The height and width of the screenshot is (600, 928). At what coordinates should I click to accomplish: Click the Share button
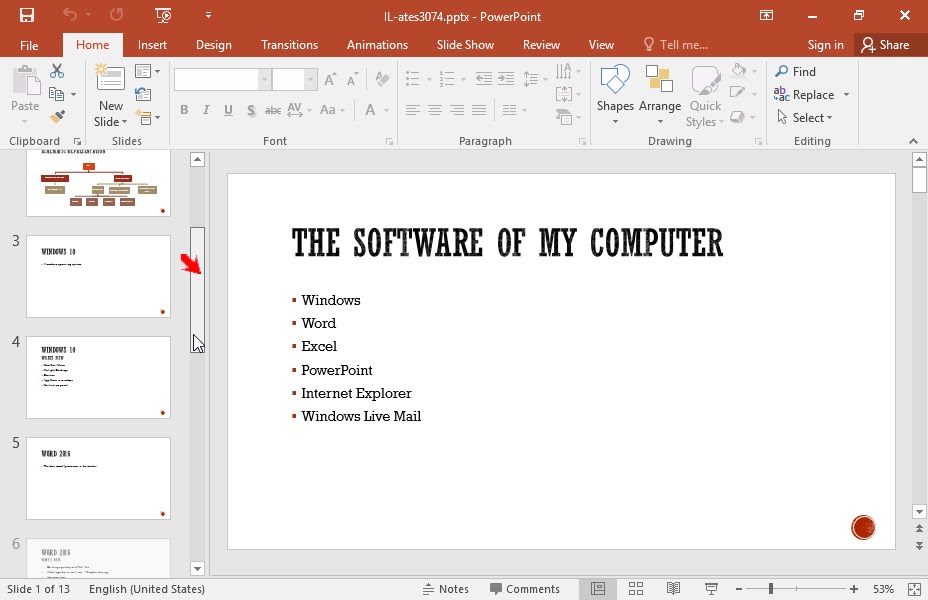coord(886,45)
